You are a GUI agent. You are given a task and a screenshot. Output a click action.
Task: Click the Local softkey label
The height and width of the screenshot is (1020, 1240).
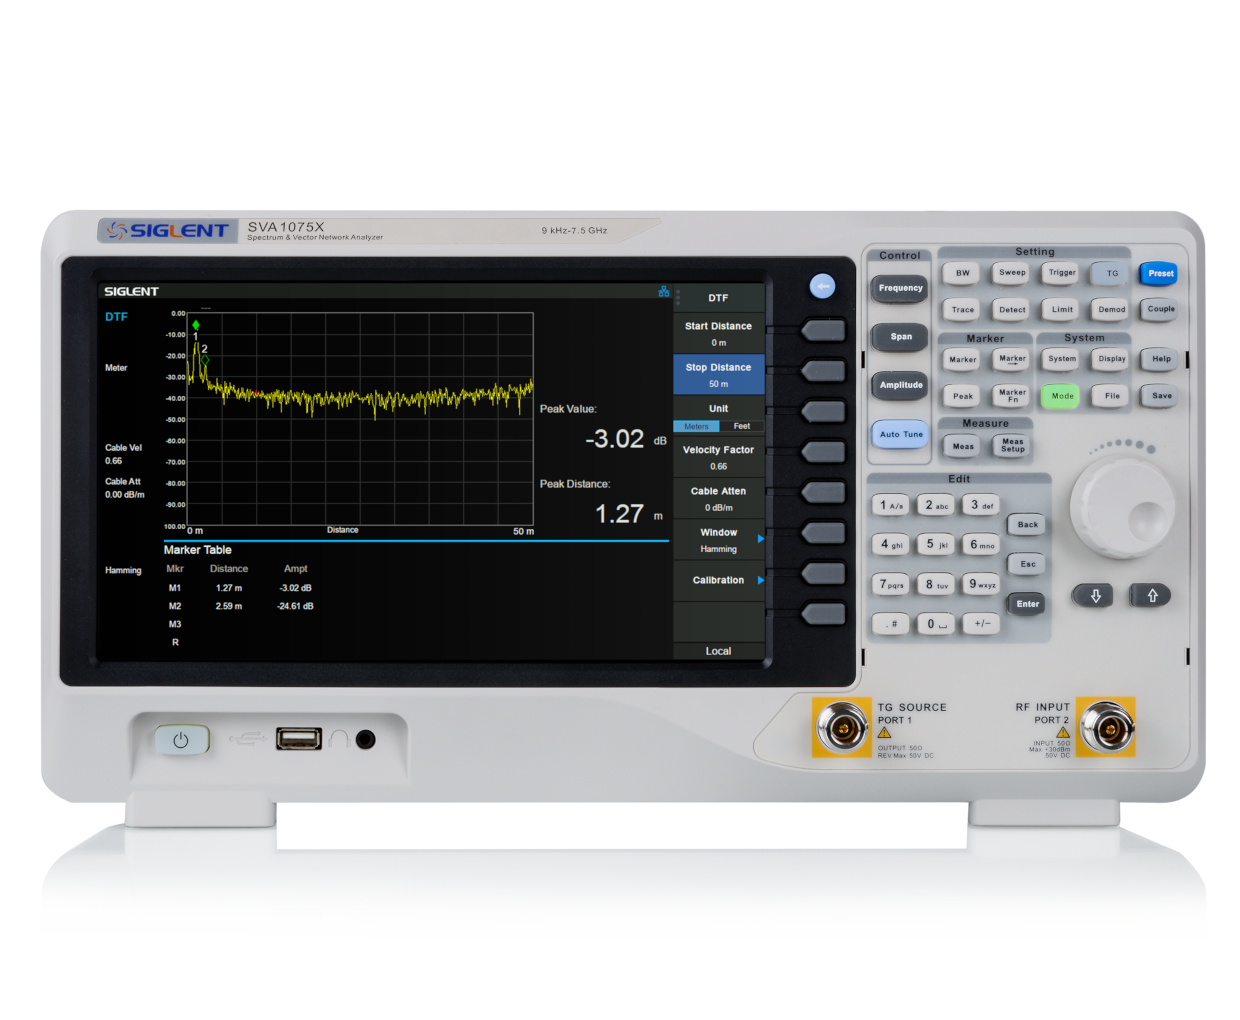click(719, 651)
